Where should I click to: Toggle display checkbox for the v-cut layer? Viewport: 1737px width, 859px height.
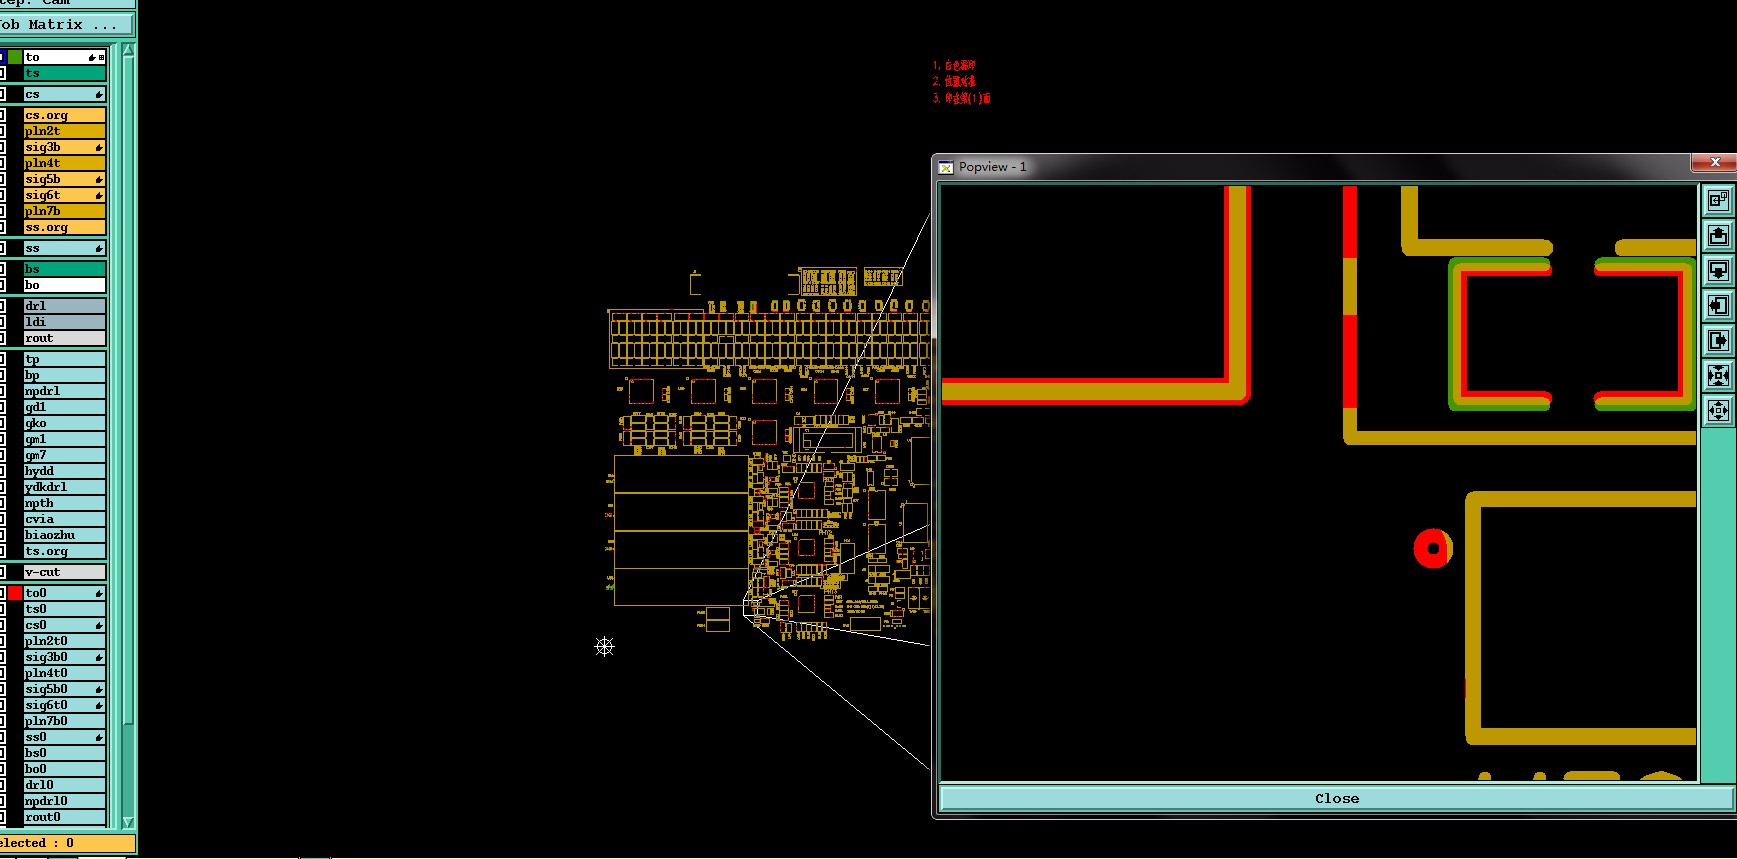pos(2,573)
